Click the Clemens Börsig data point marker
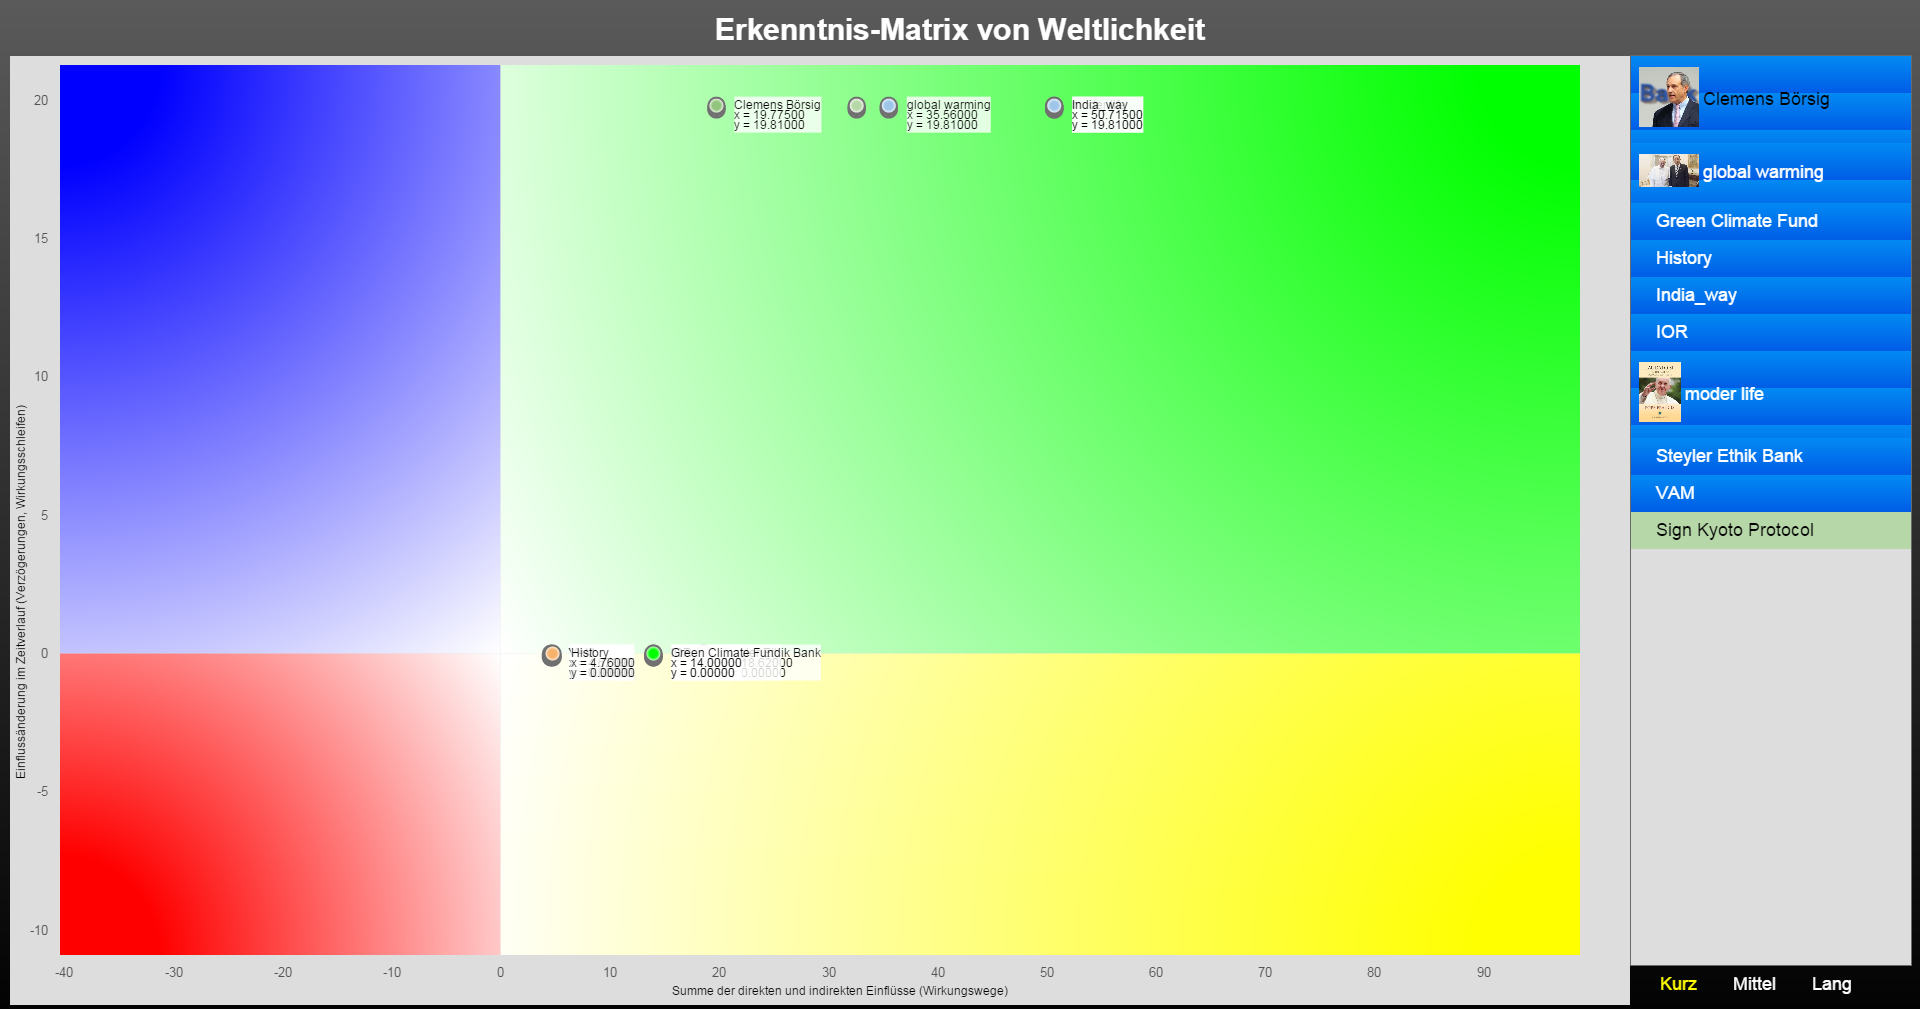The height and width of the screenshot is (1009, 1920). tap(716, 107)
